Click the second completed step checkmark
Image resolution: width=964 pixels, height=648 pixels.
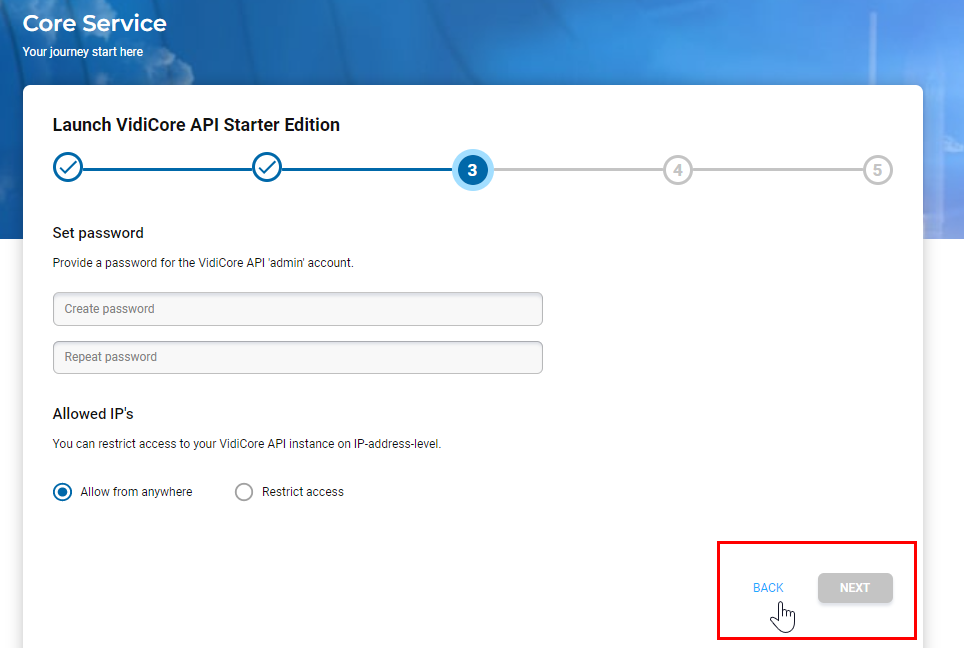coord(267,169)
